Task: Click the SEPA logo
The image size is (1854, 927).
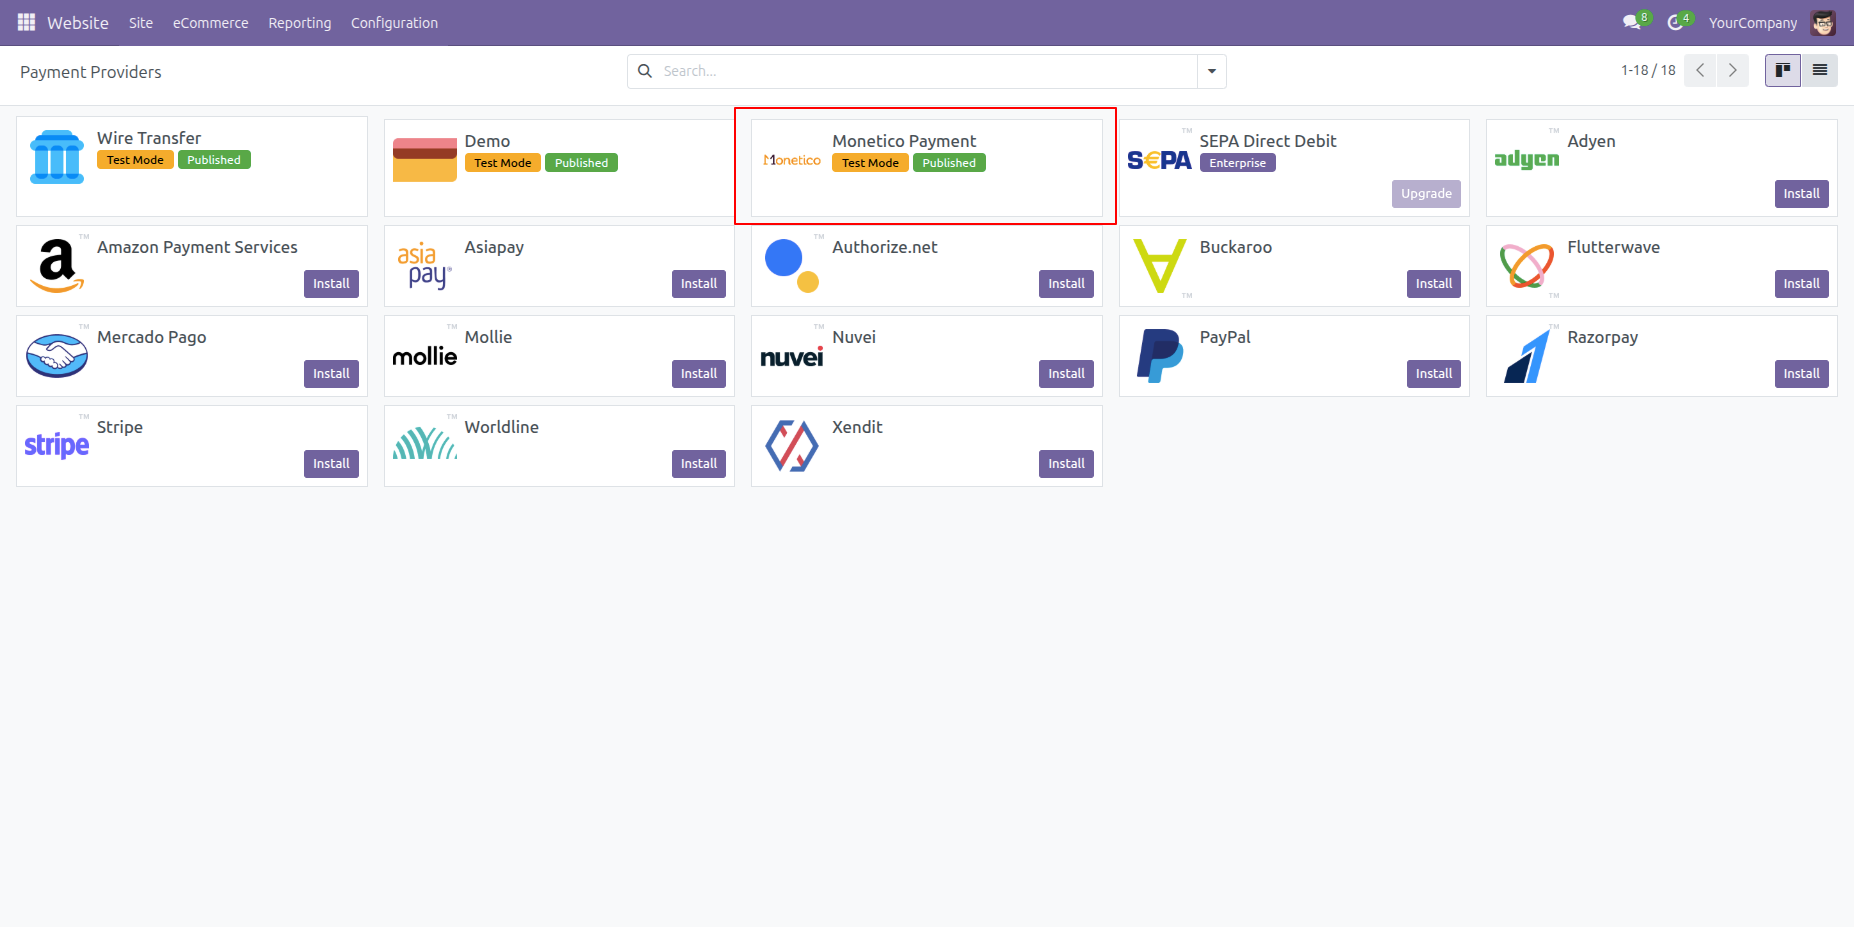Action: (1159, 160)
